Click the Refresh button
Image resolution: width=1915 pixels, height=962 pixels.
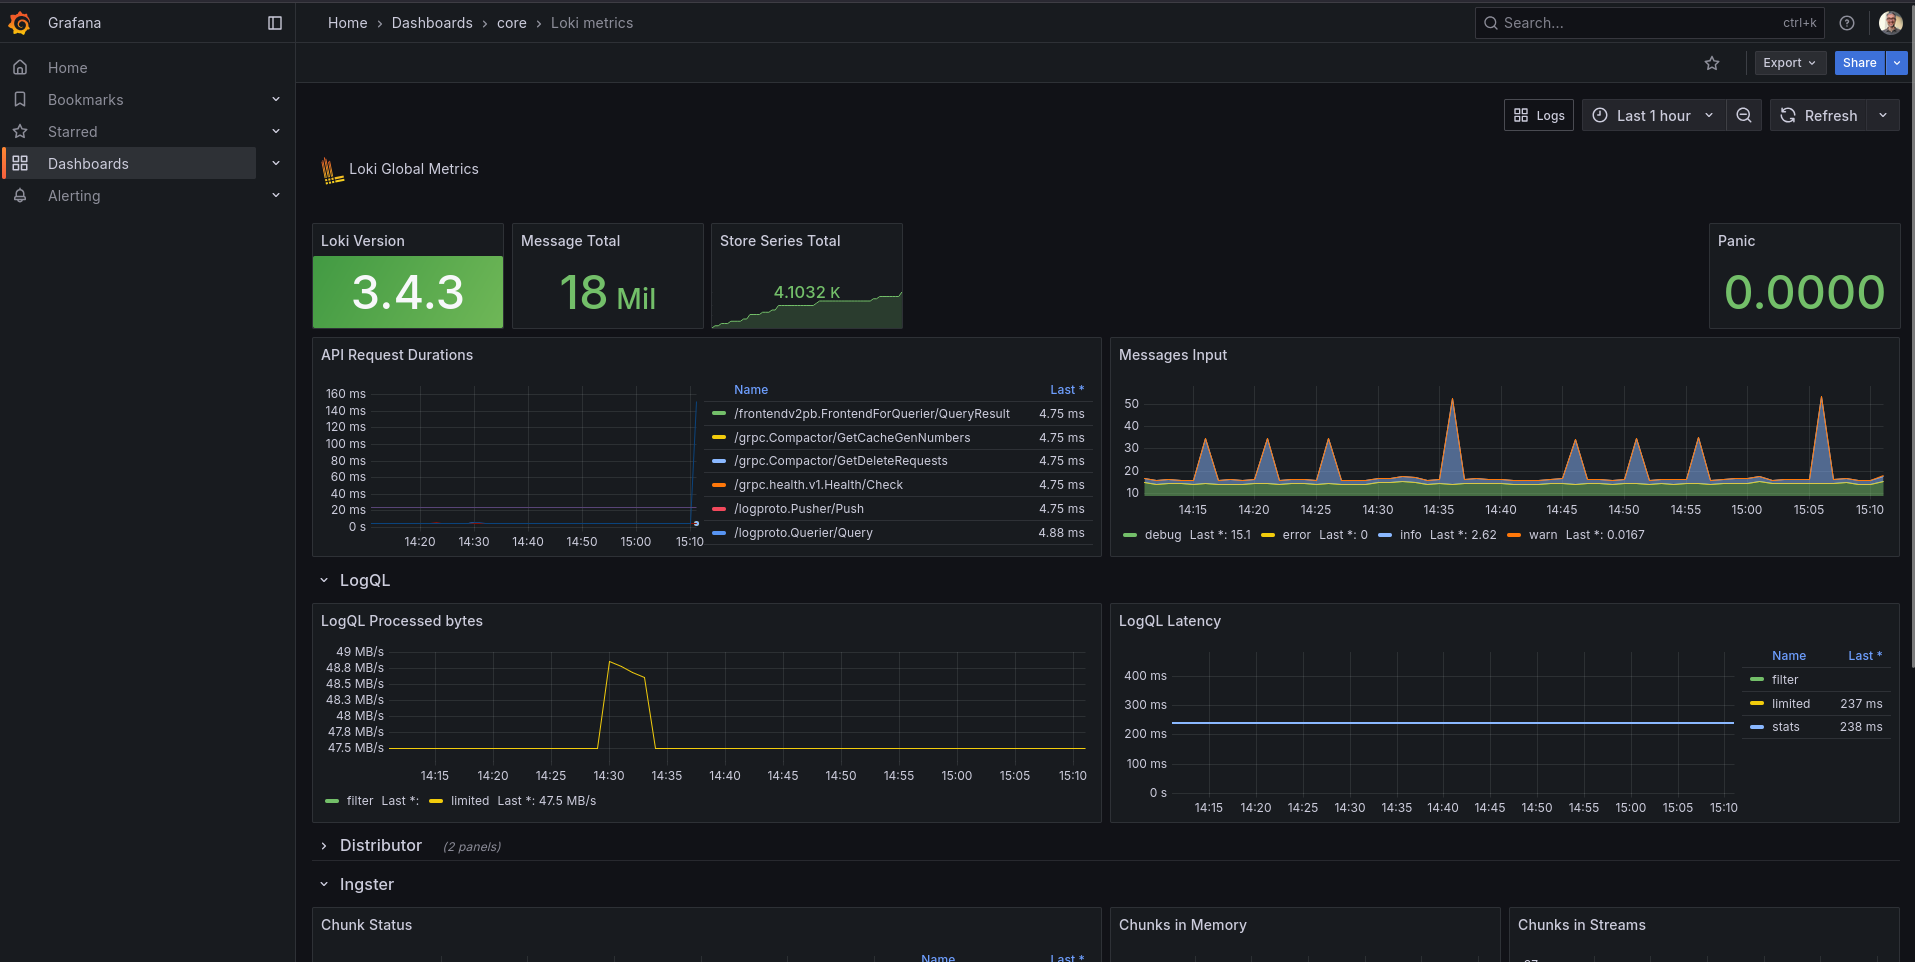pos(1819,116)
